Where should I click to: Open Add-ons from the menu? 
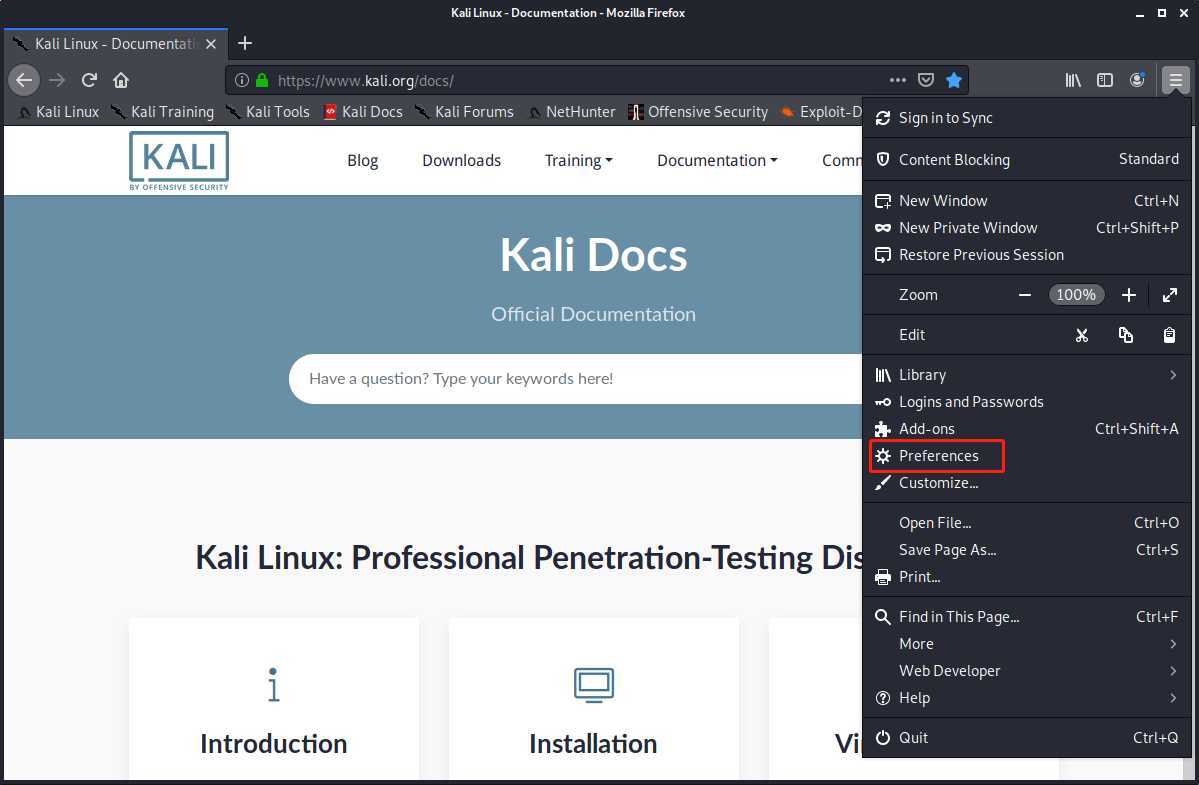(x=1026, y=429)
